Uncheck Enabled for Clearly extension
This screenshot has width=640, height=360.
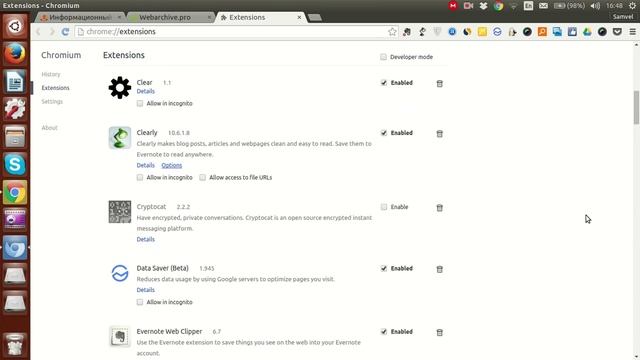(384, 133)
